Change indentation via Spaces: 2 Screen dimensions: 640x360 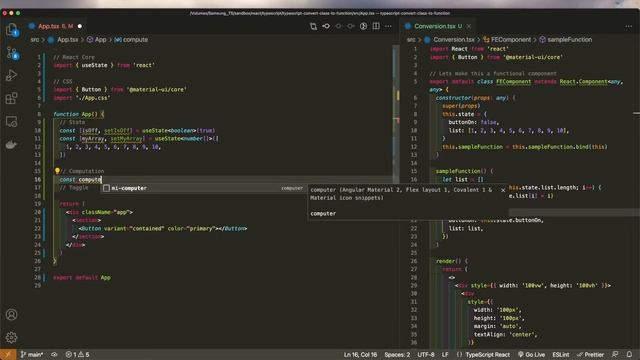[x=397, y=355]
